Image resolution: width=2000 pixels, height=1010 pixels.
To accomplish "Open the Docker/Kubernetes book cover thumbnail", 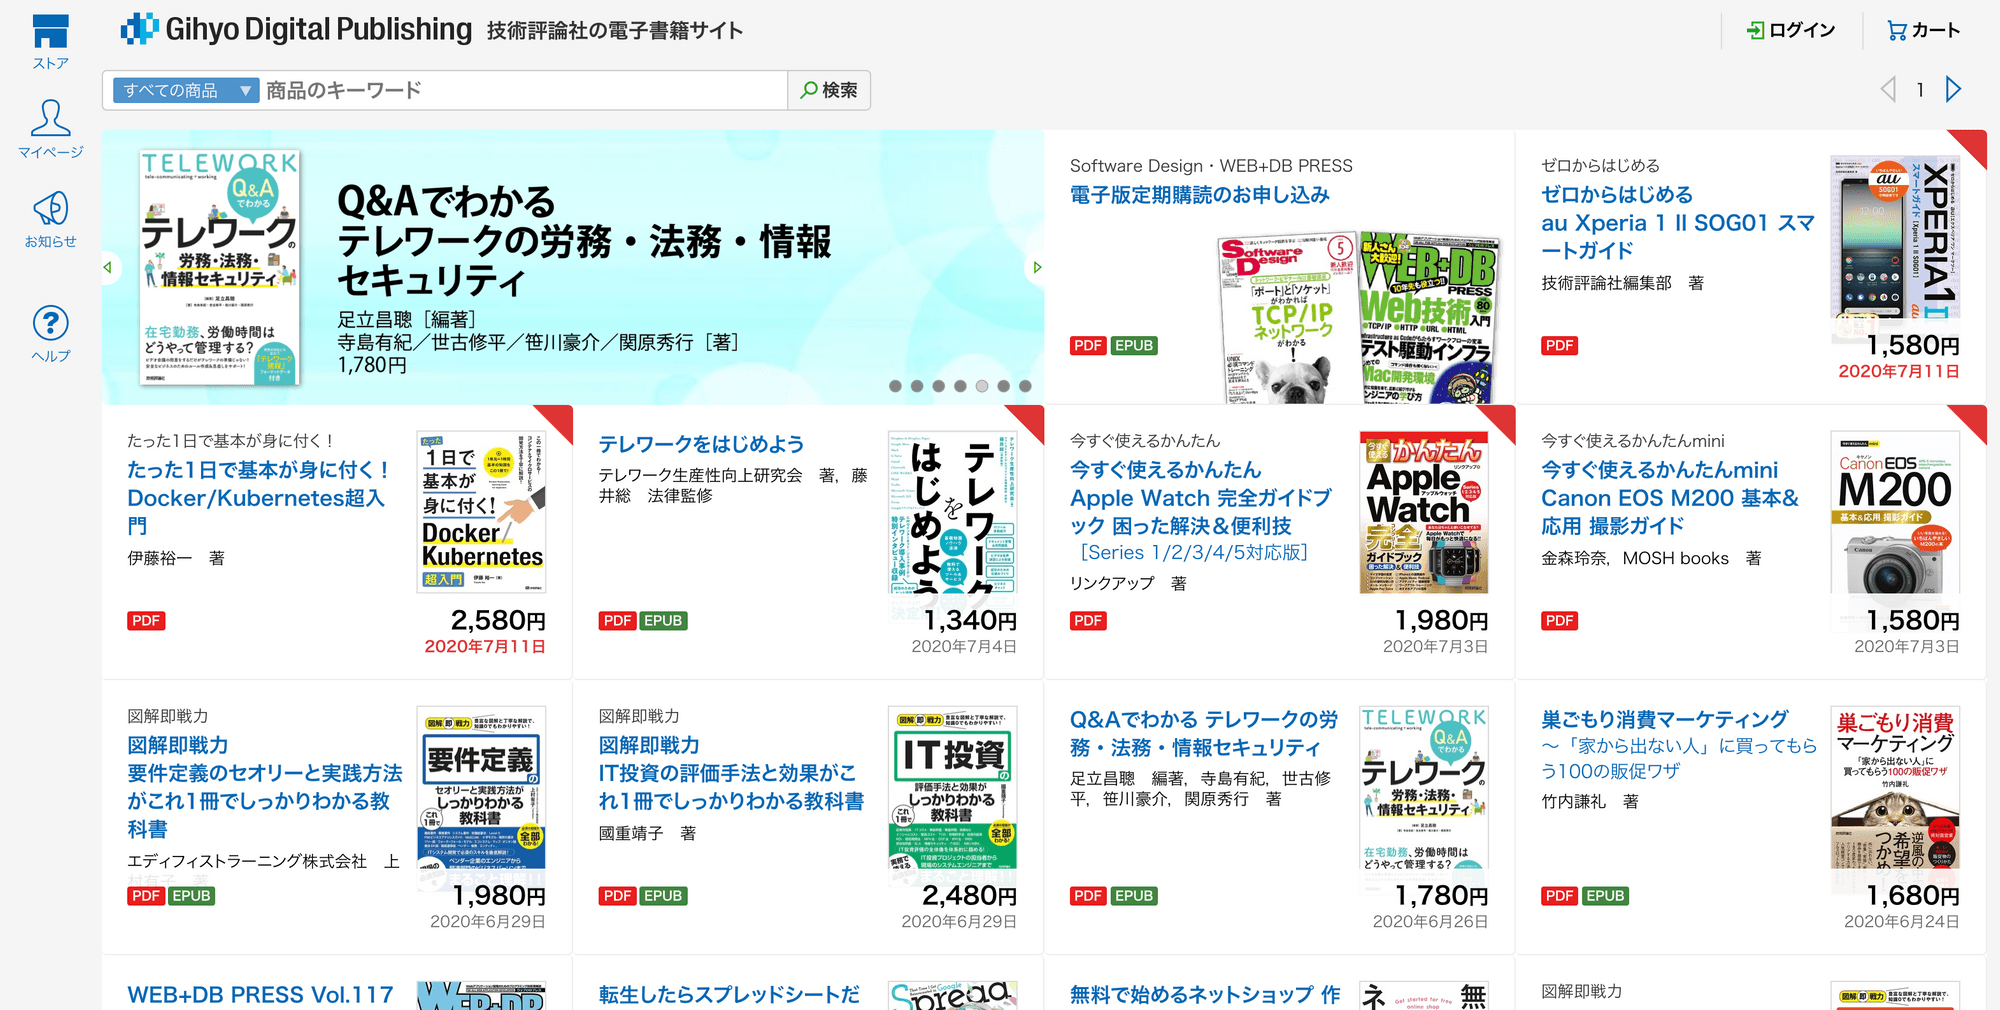I will pyautogui.click(x=481, y=512).
